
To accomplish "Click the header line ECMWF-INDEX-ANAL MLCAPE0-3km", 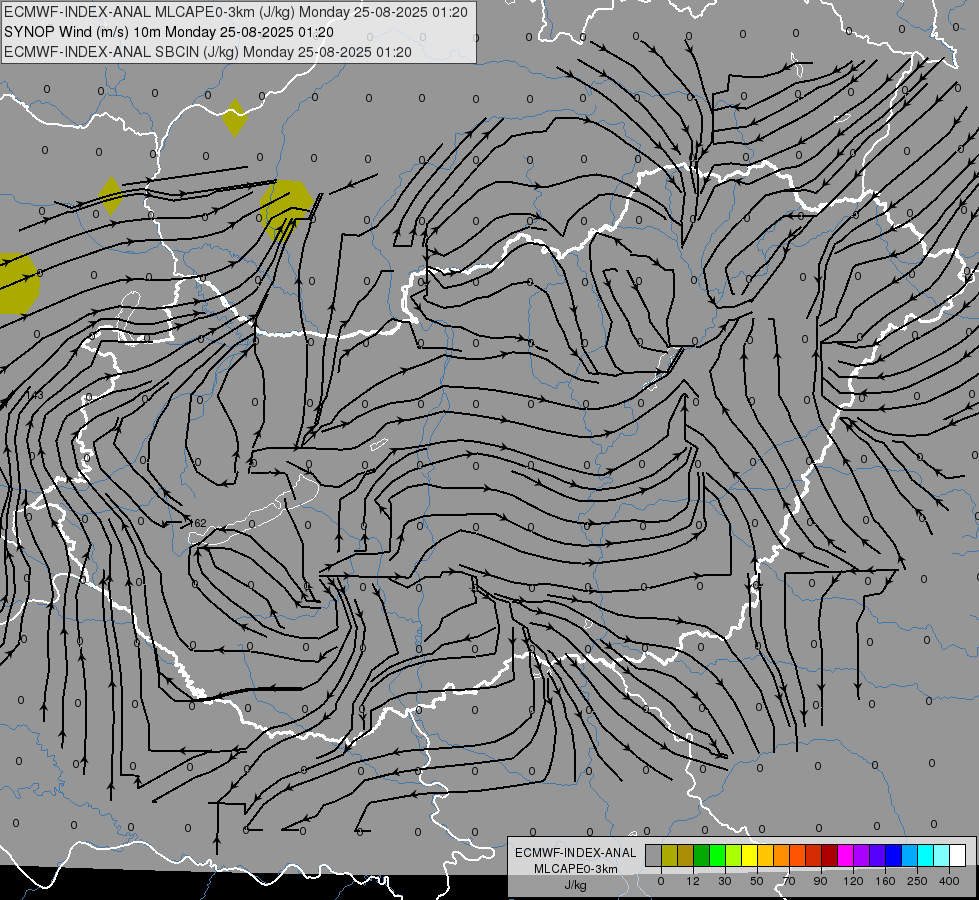I will click(x=235, y=12).
